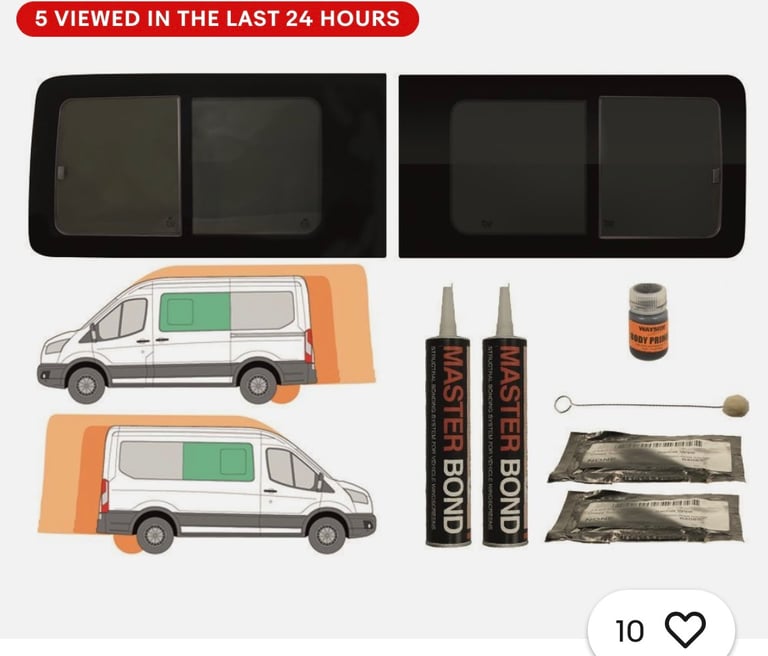Click the lower foil wipe packet
The width and height of the screenshot is (768, 656).
tap(645, 517)
